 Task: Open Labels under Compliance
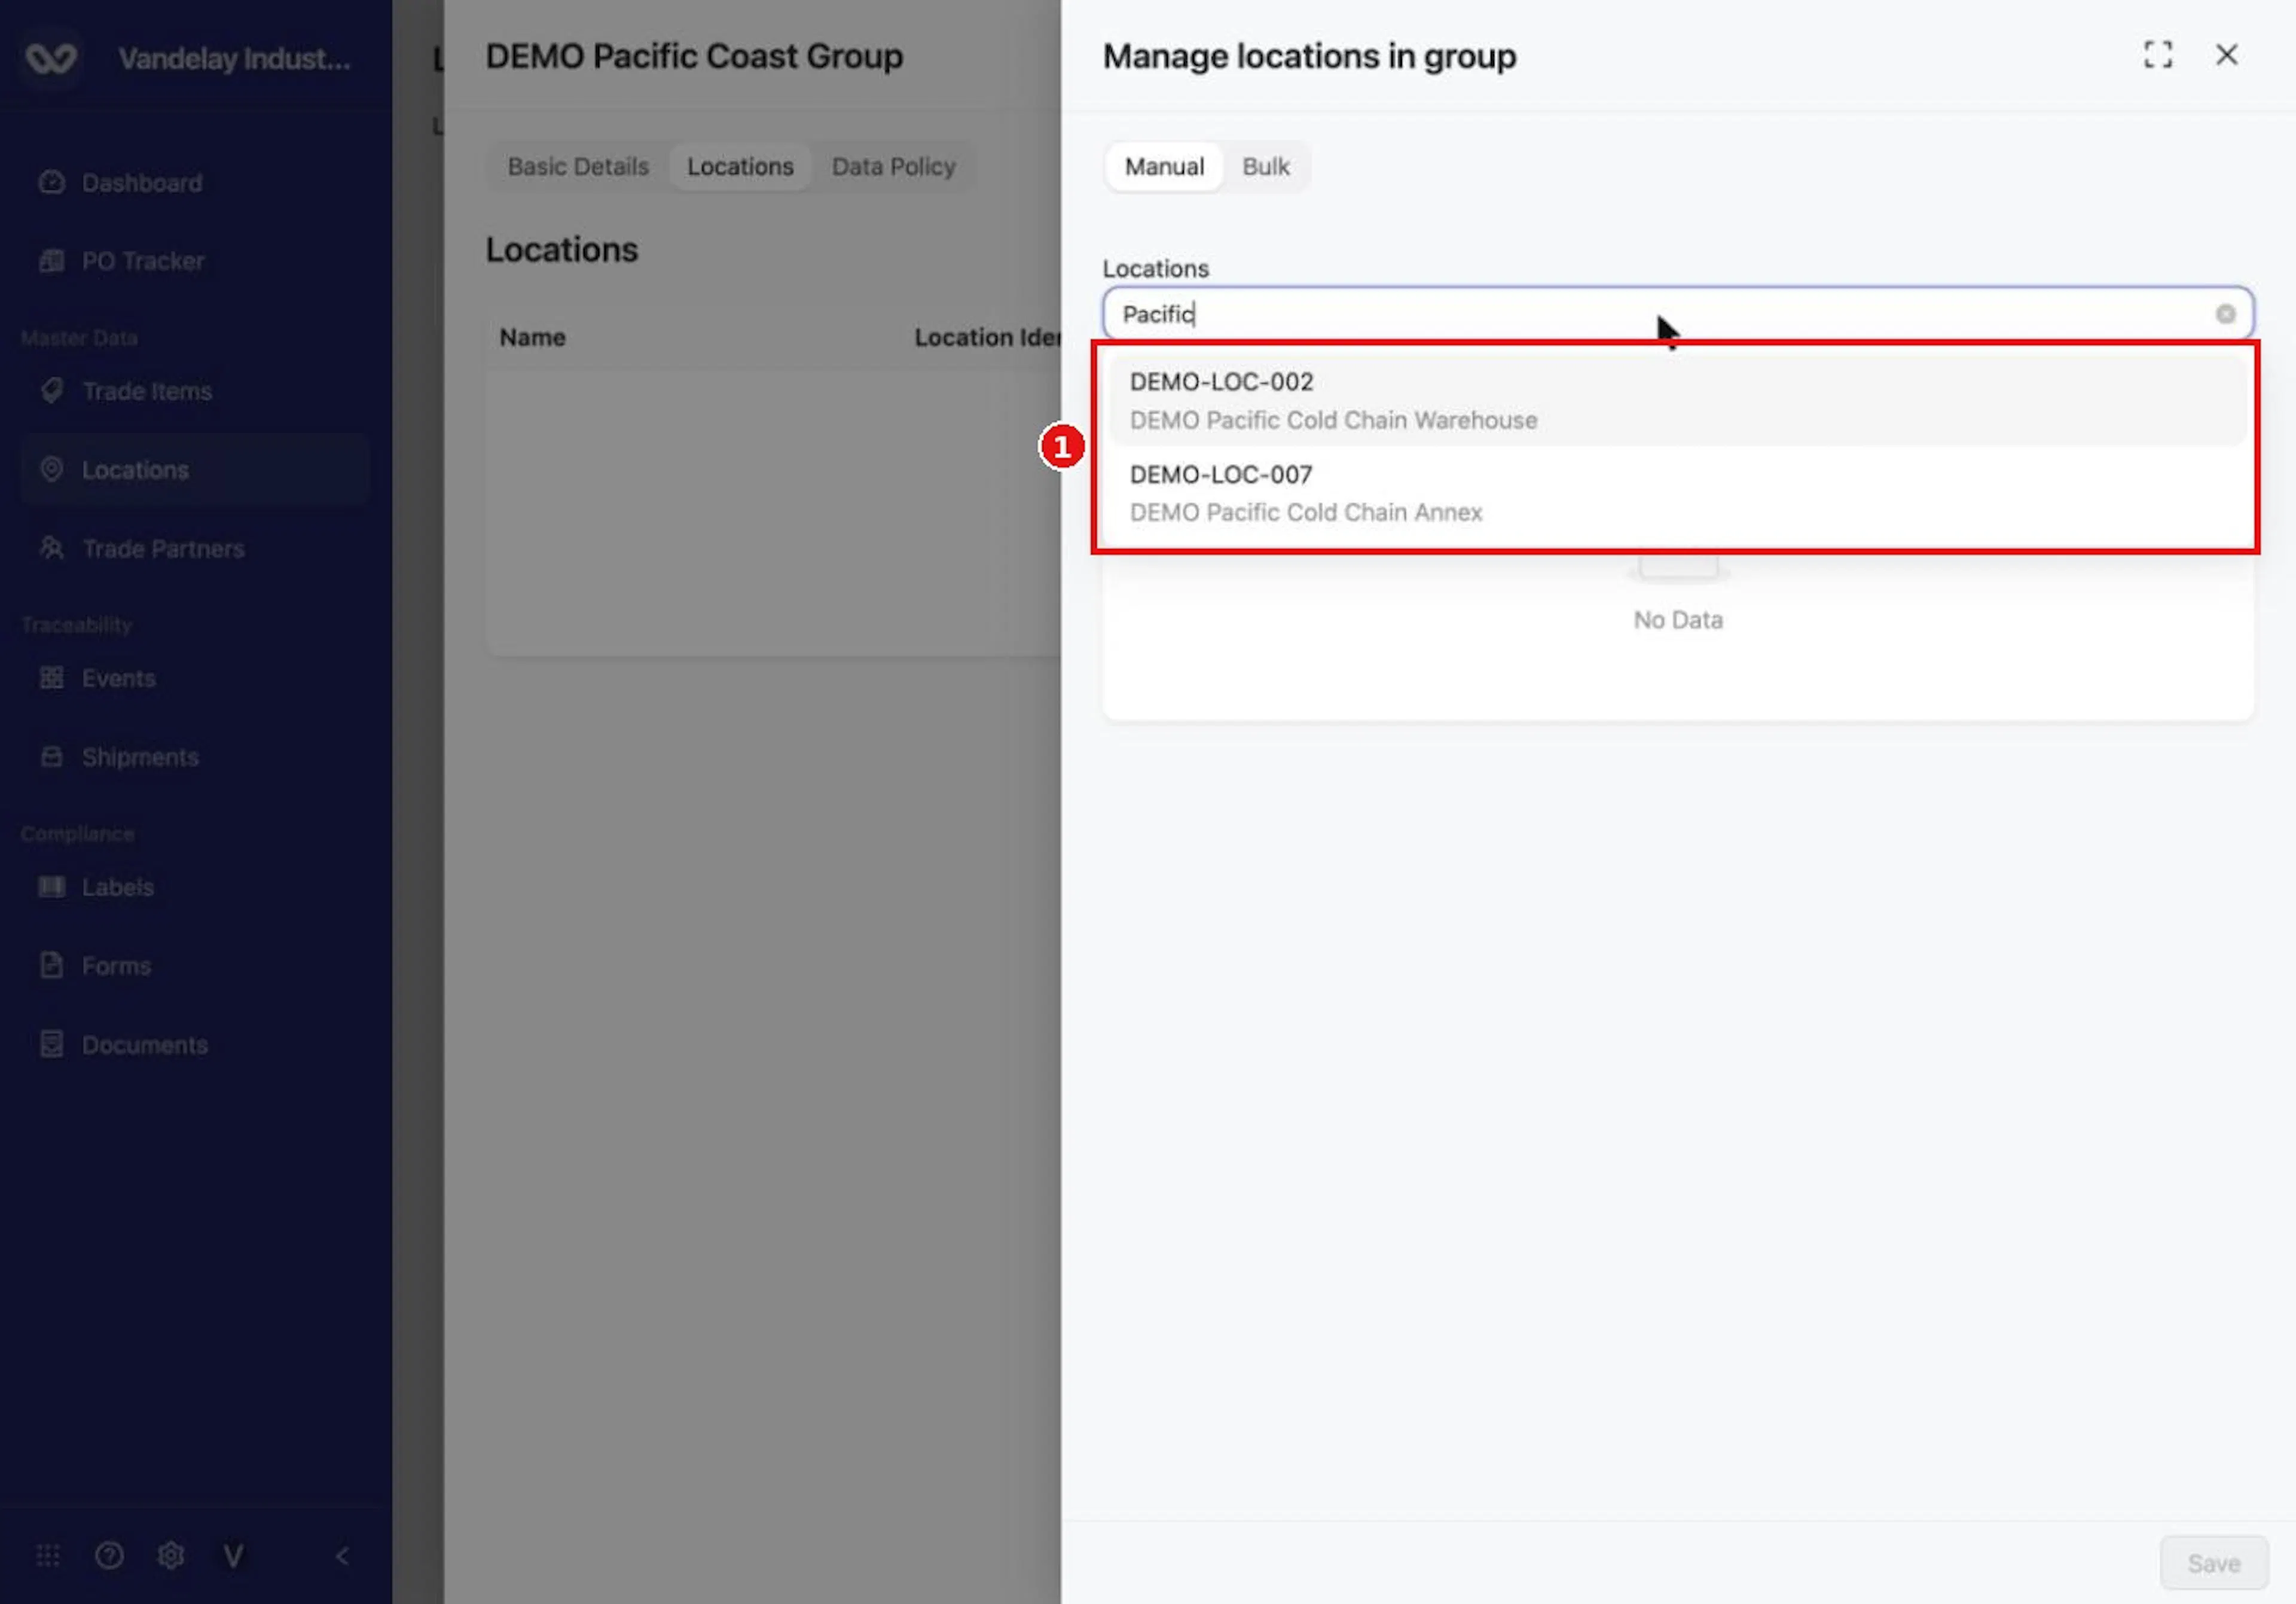pyautogui.click(x=195, y=887)
